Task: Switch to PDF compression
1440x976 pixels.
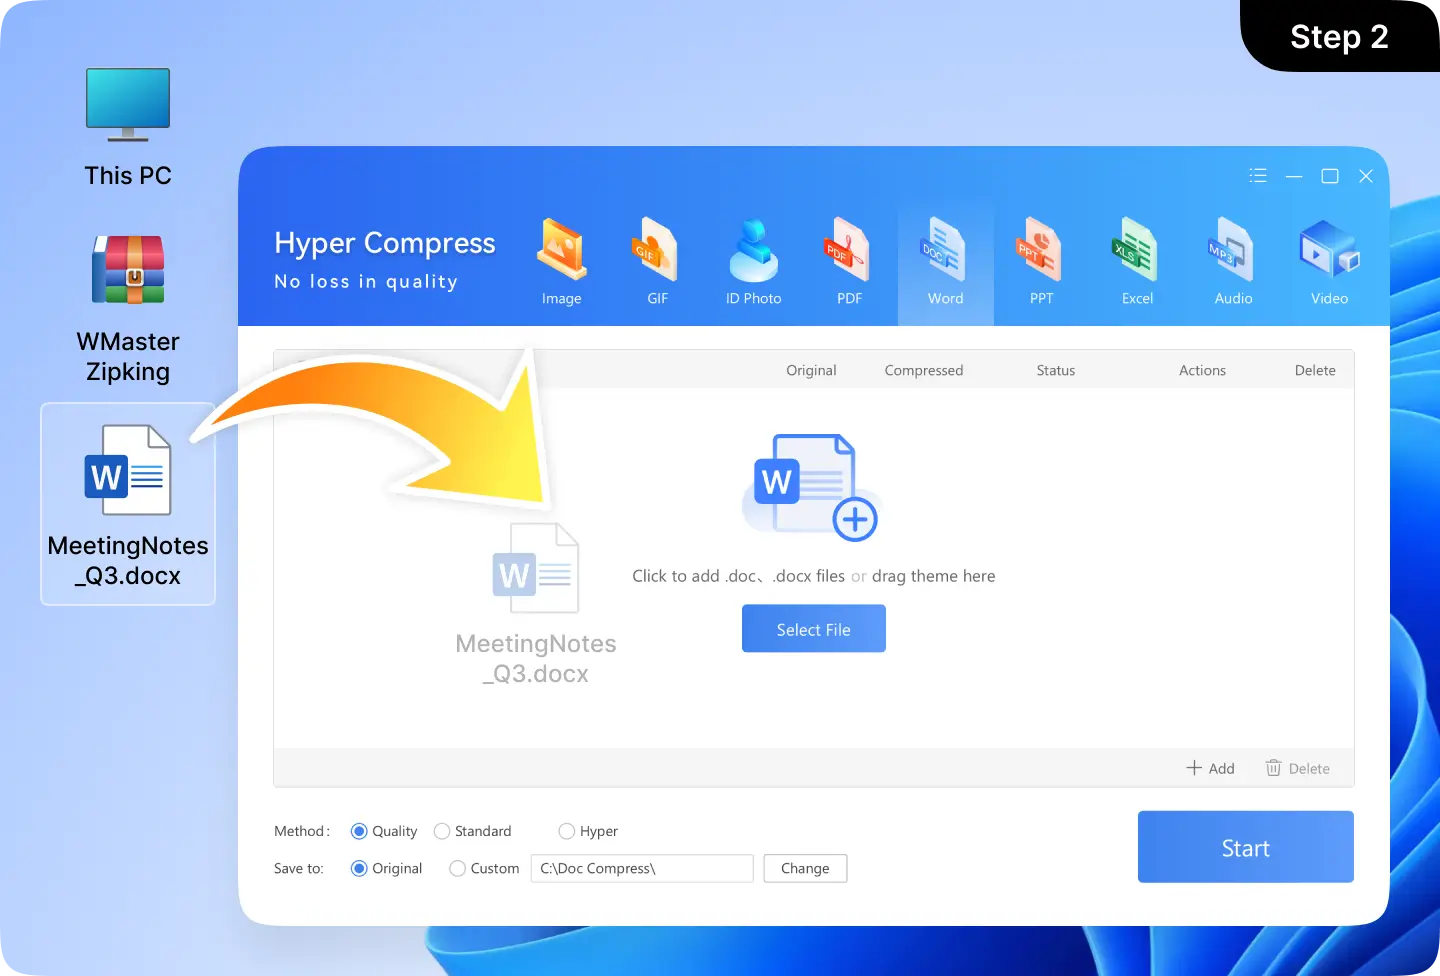Action: click(849, 262)
